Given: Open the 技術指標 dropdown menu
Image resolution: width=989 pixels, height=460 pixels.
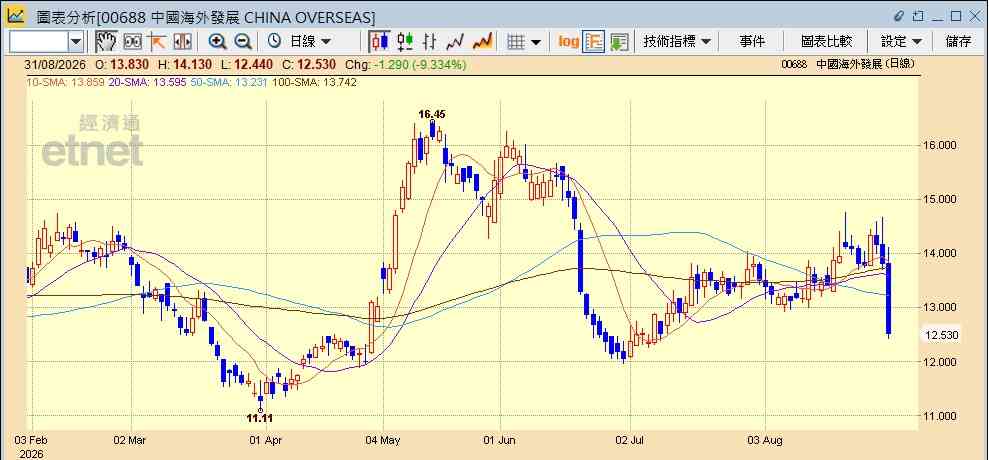Looking at the screenshot, I should click(x=677, y=42).
